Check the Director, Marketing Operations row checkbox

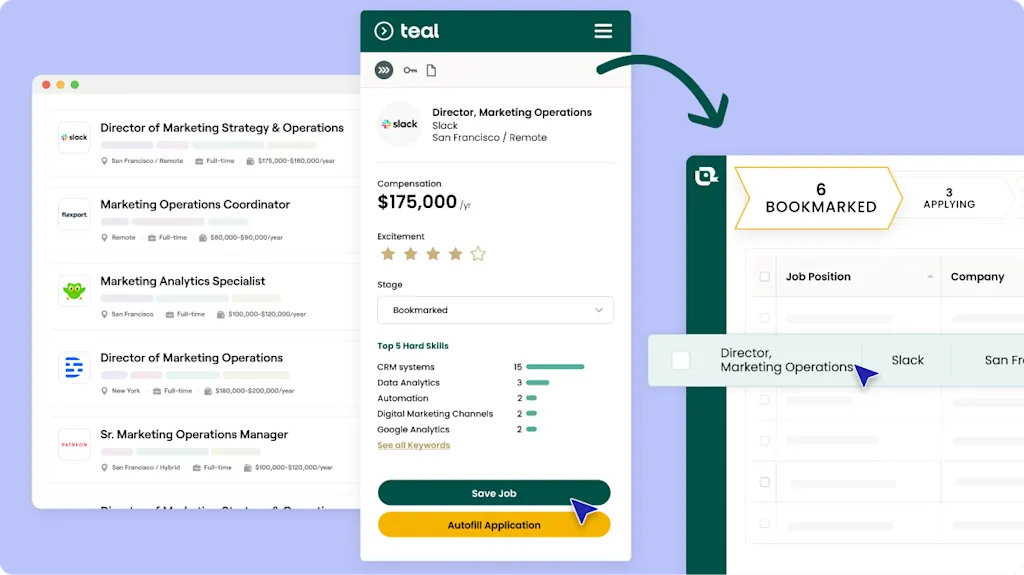click(681, 360)
